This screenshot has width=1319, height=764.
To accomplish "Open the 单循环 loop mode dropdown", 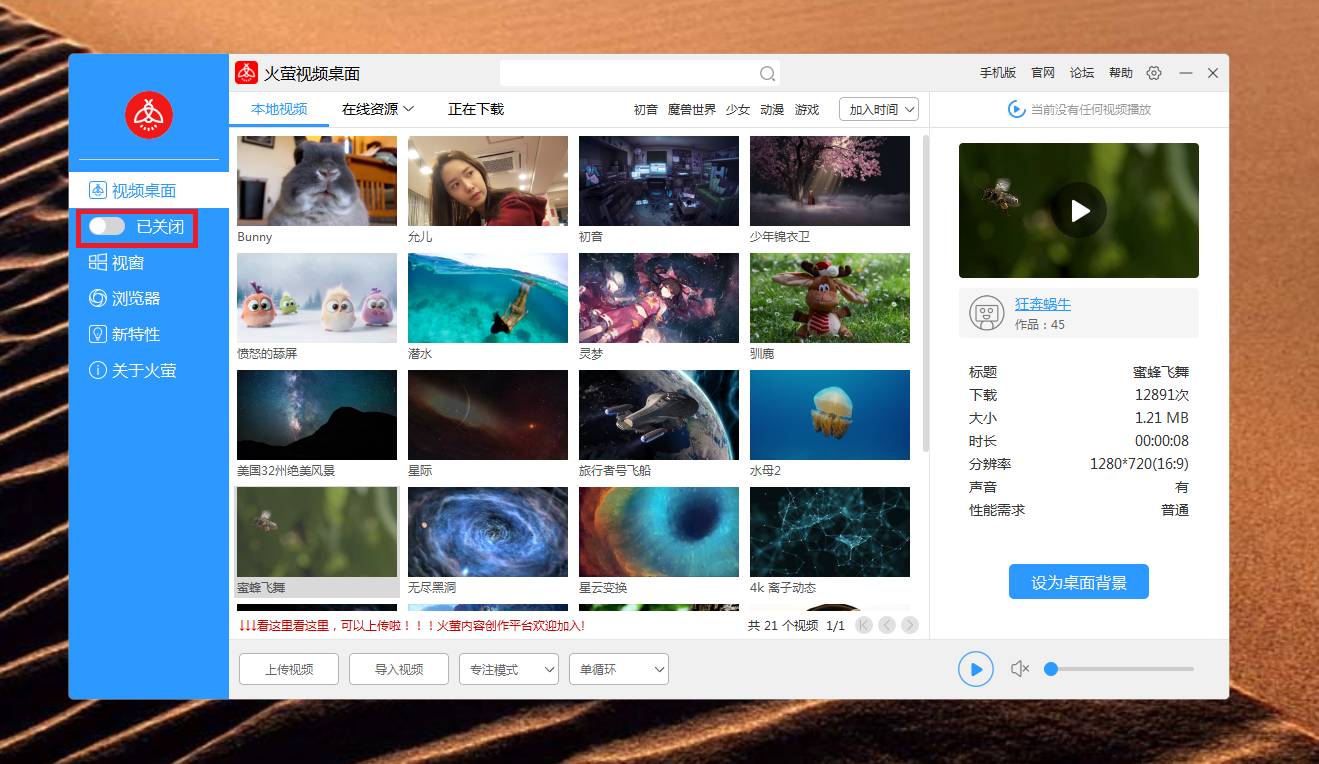I will pyautogui.click(x=618, y=670).
